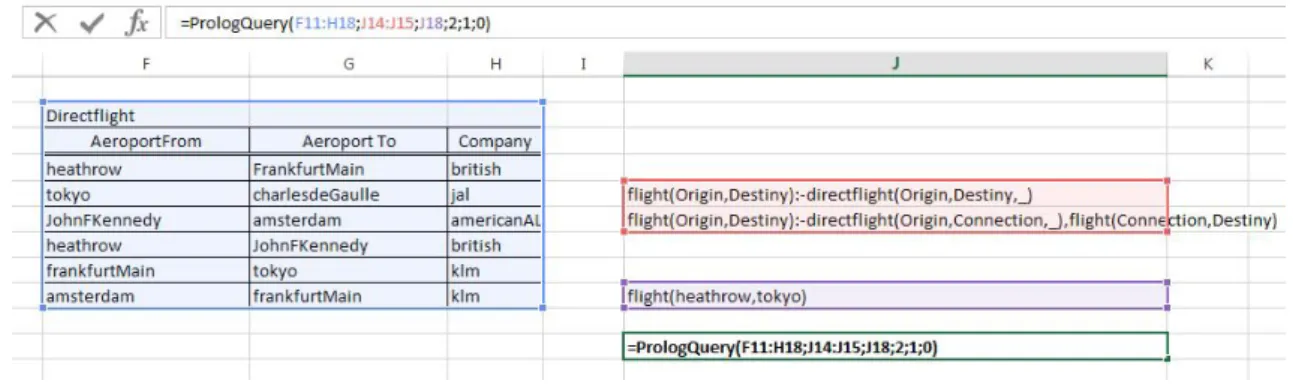Select the amsterdam destination cell in the americanAL row
This screenshot has height=384, width=1293.
tap(348, 219)
